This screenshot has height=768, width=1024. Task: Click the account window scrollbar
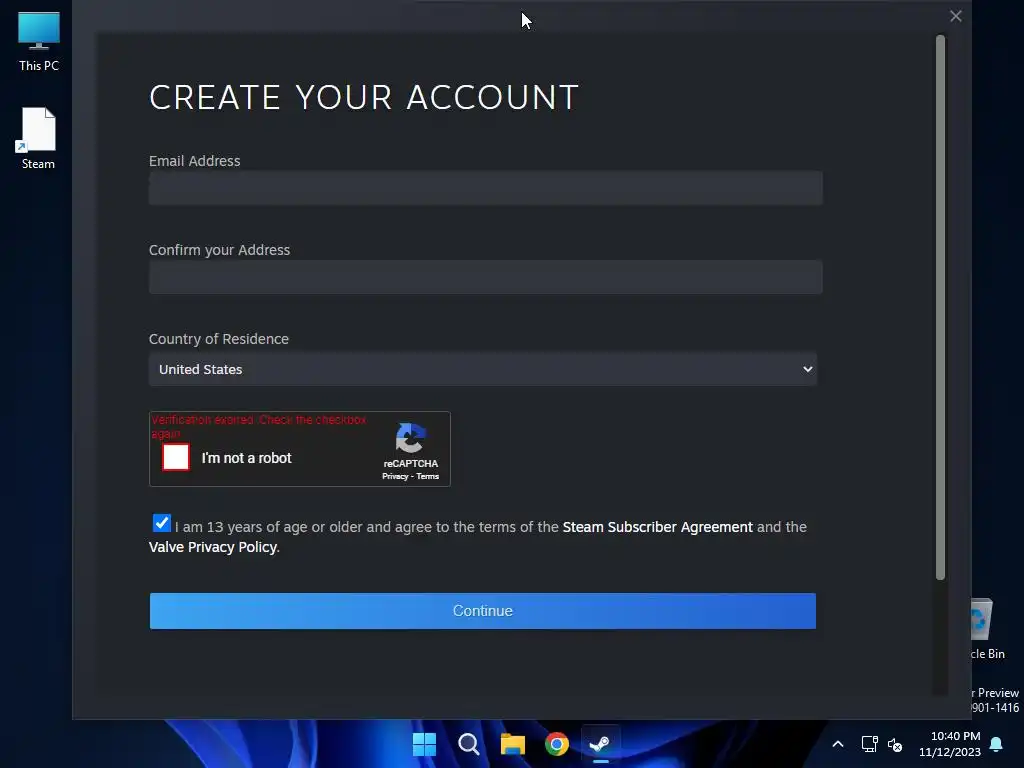[x=940, y=307]
